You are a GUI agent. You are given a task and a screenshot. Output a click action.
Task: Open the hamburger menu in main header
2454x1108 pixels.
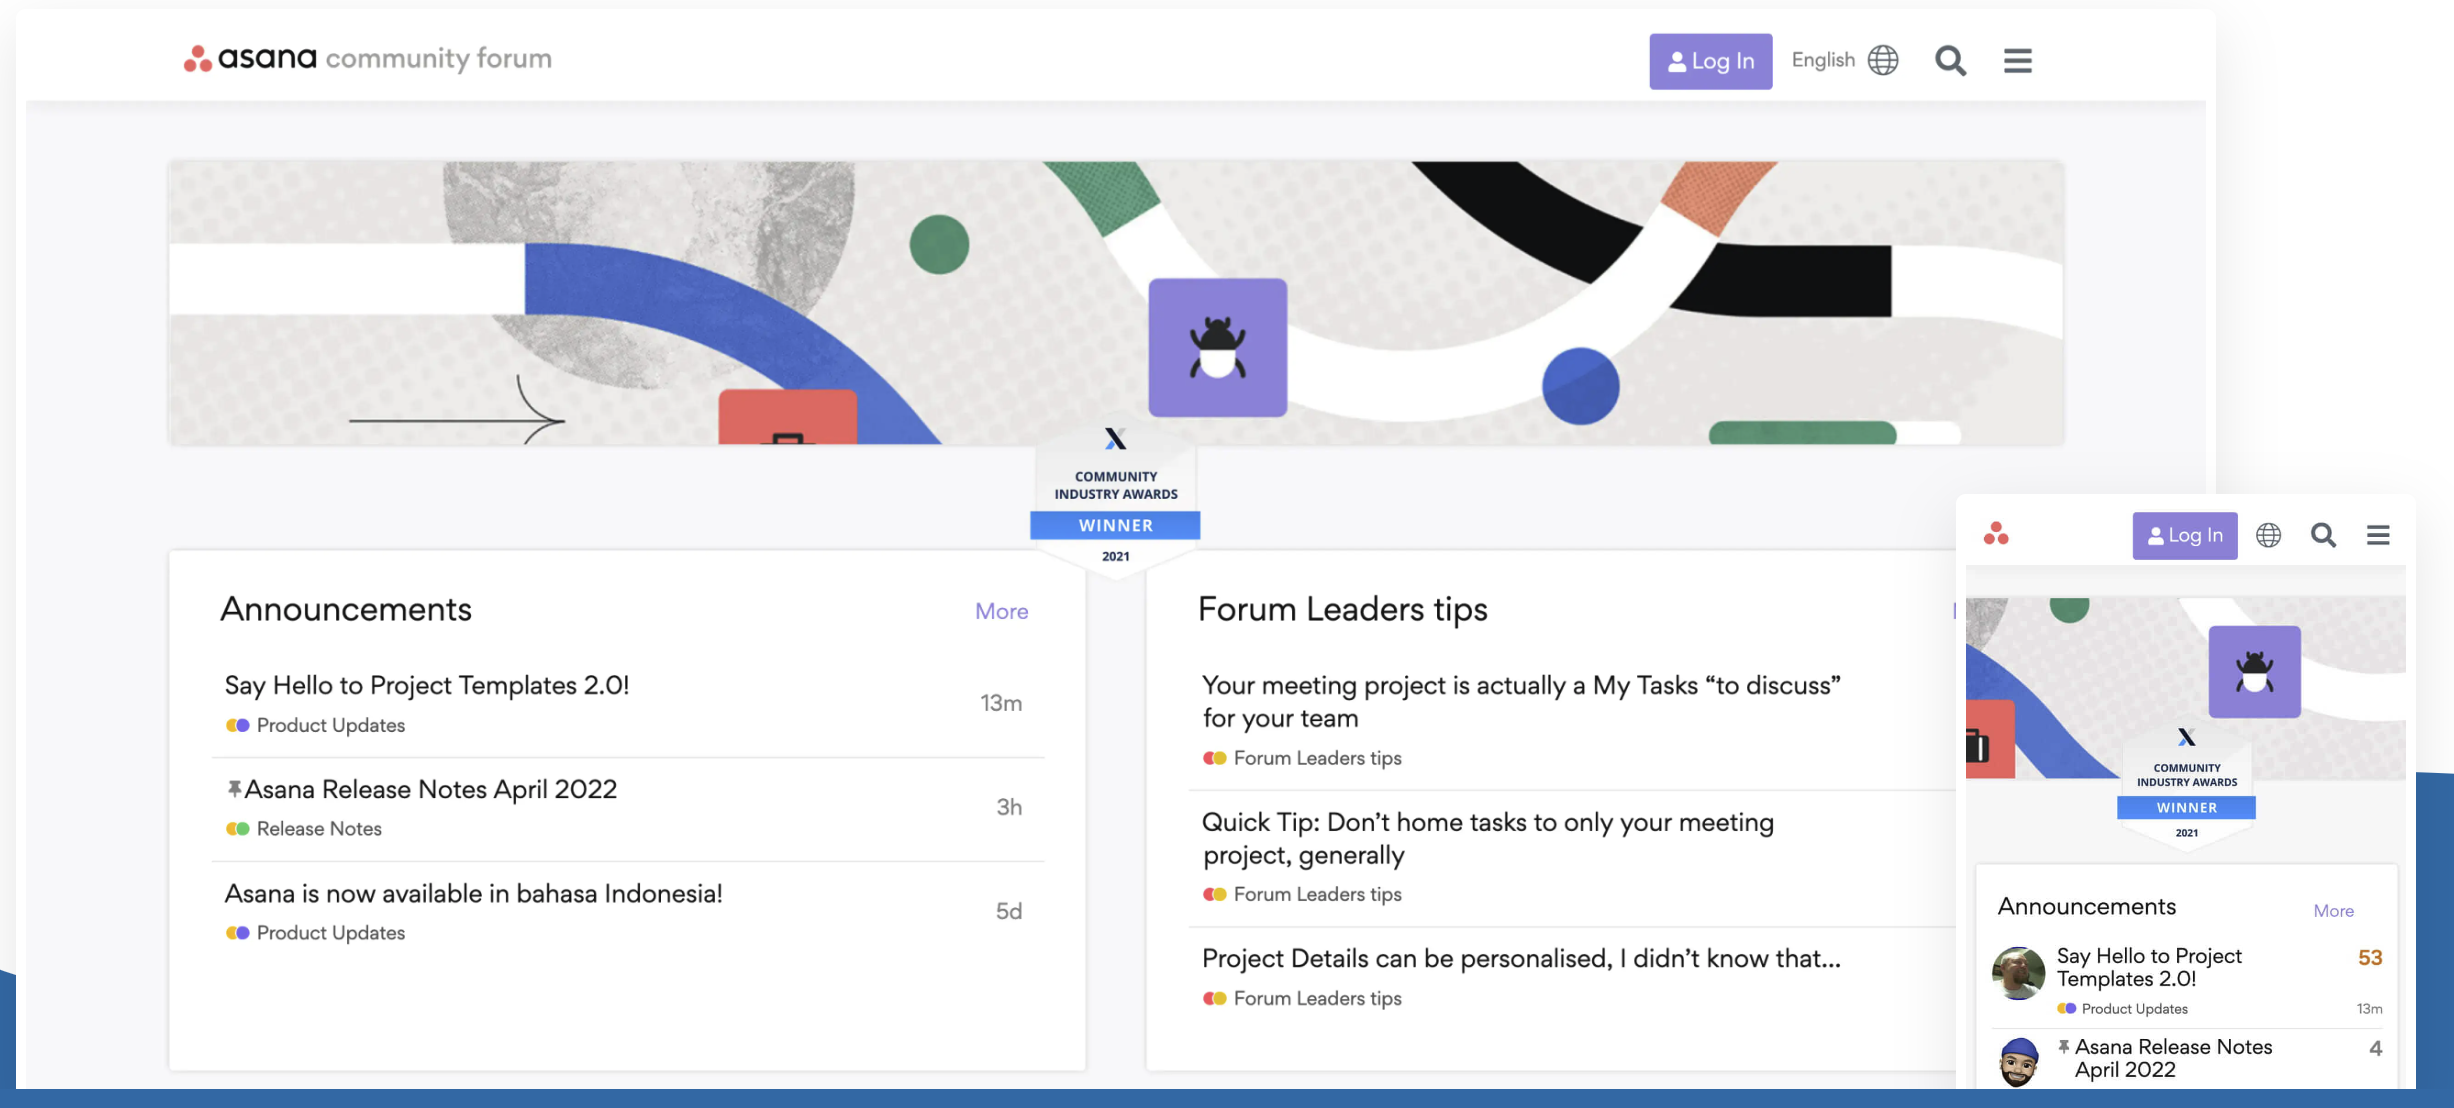tap(2017, 61)
